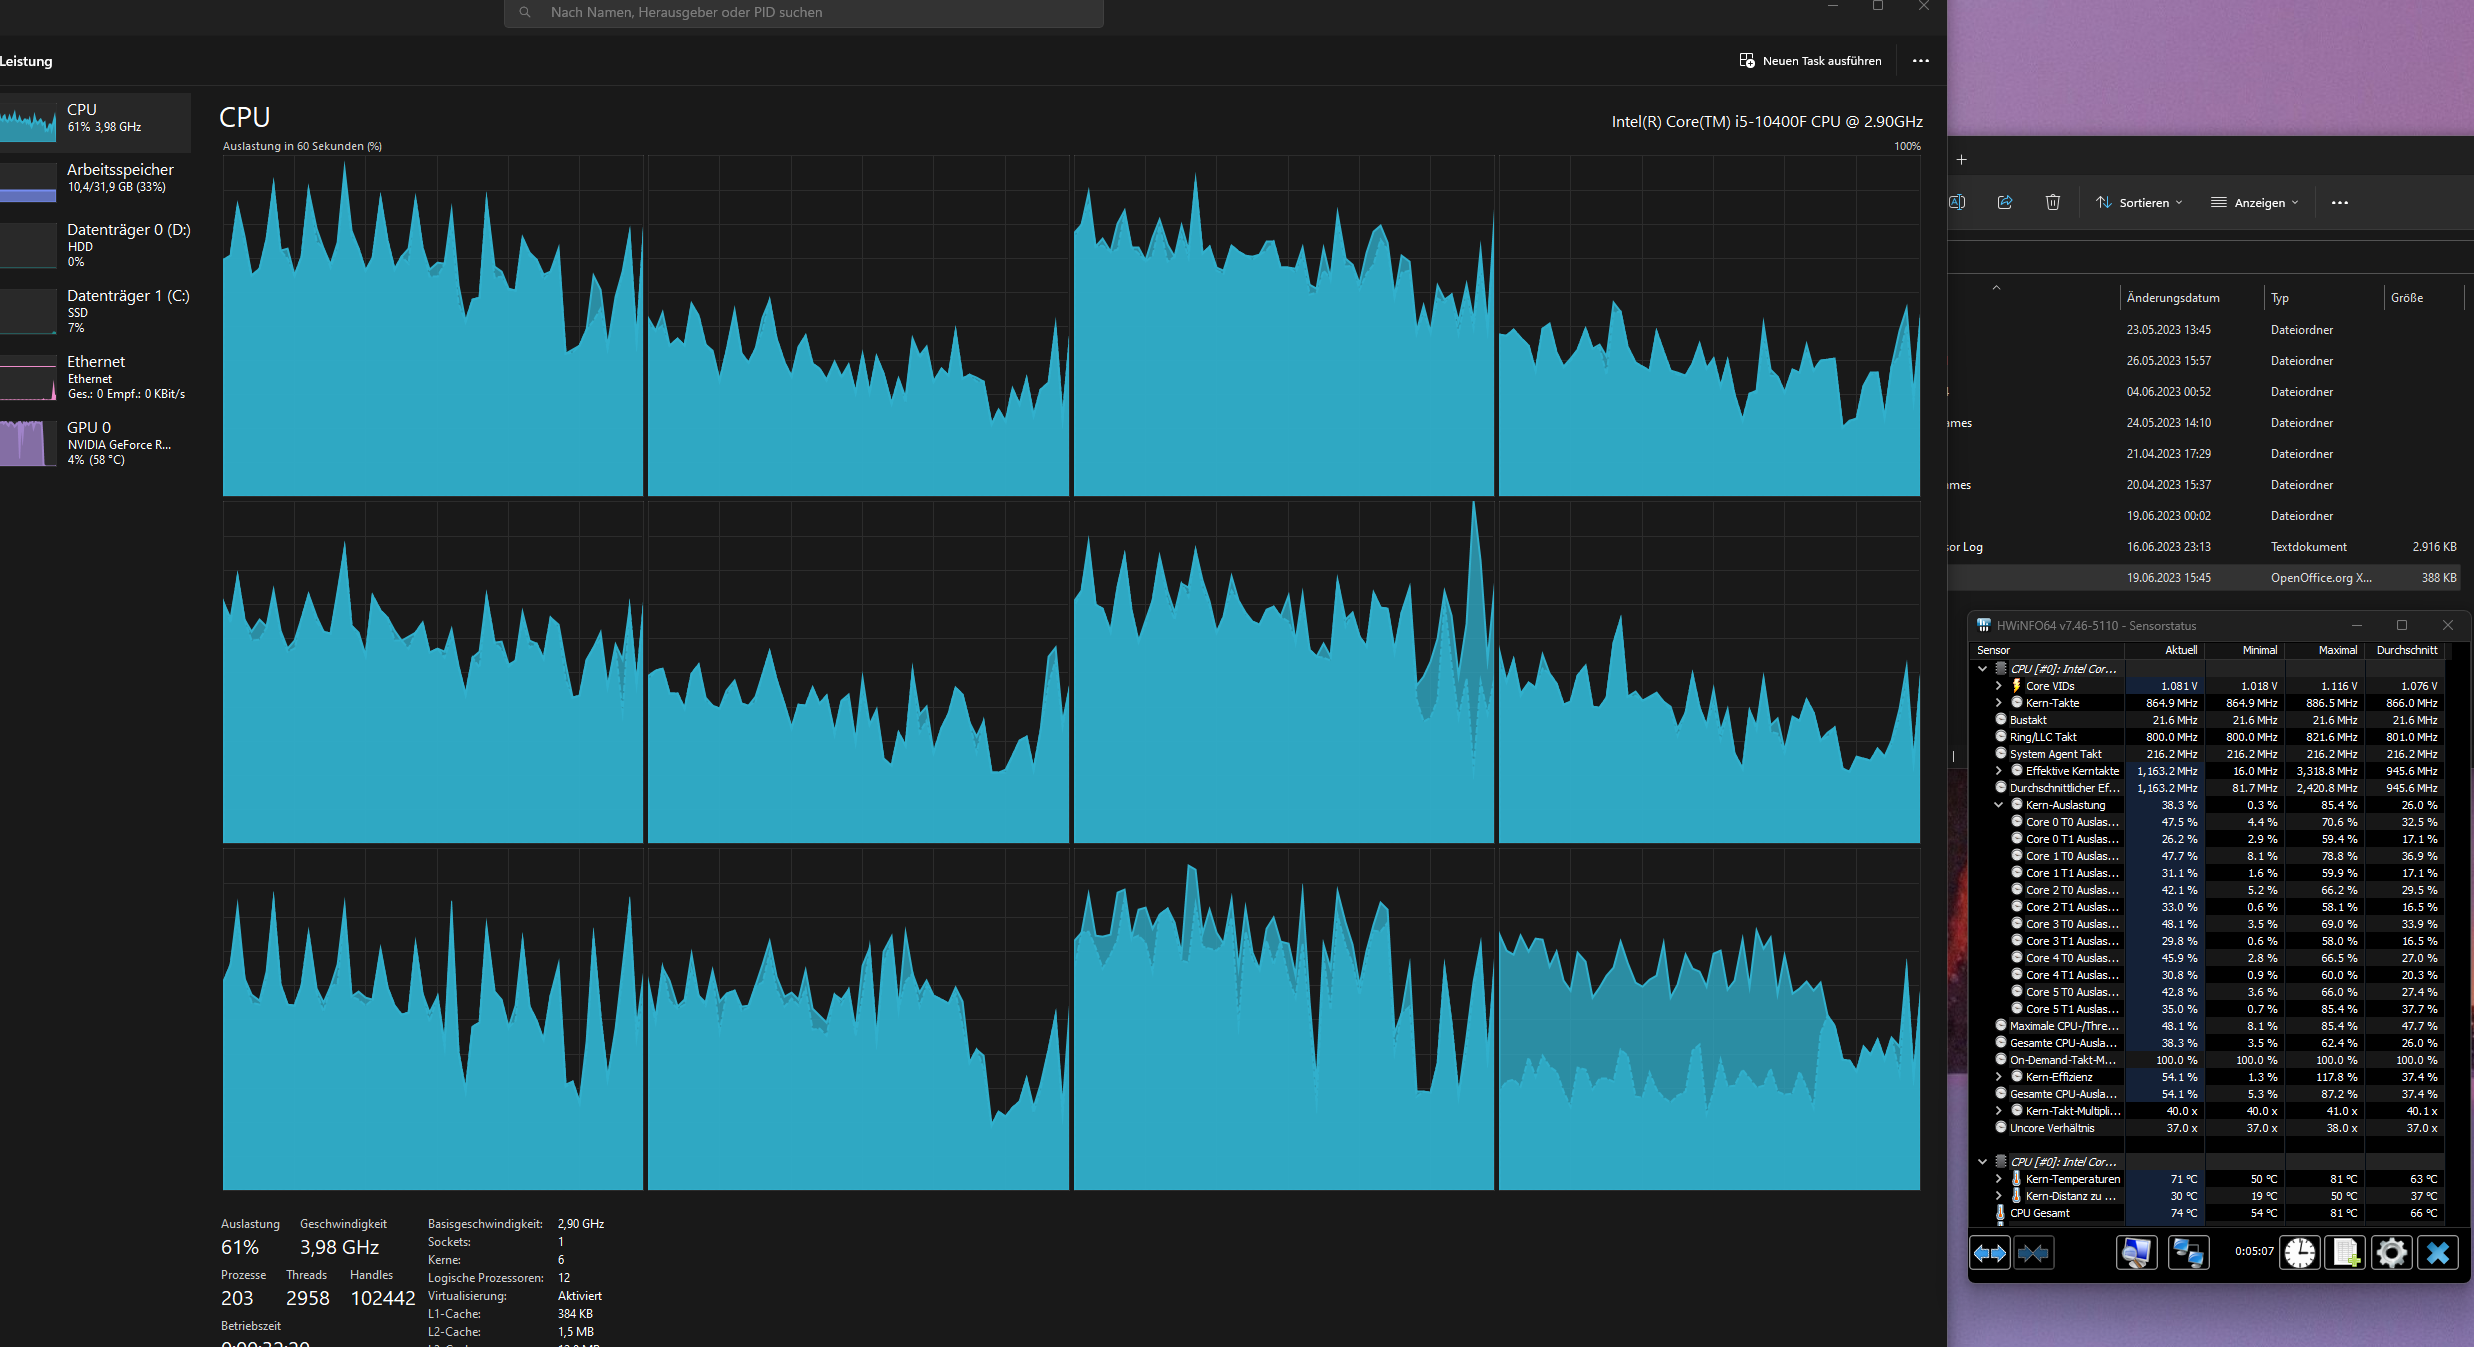Start HWiNFO sensor logging file icon
Image resolution: width=2474 pixels, height=1347 pixels.
pos(2346,1253)
